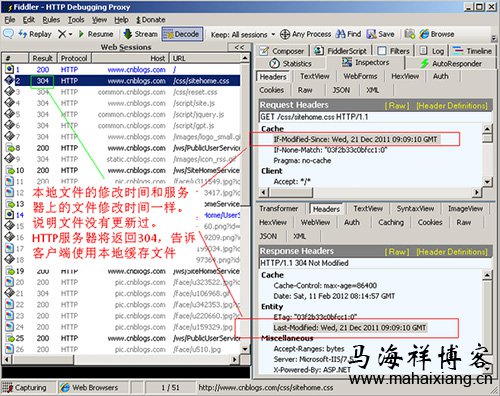Click the request [Header Definitions] link
Viewport: 500px width, 396px height.
(x=452, y=106)
